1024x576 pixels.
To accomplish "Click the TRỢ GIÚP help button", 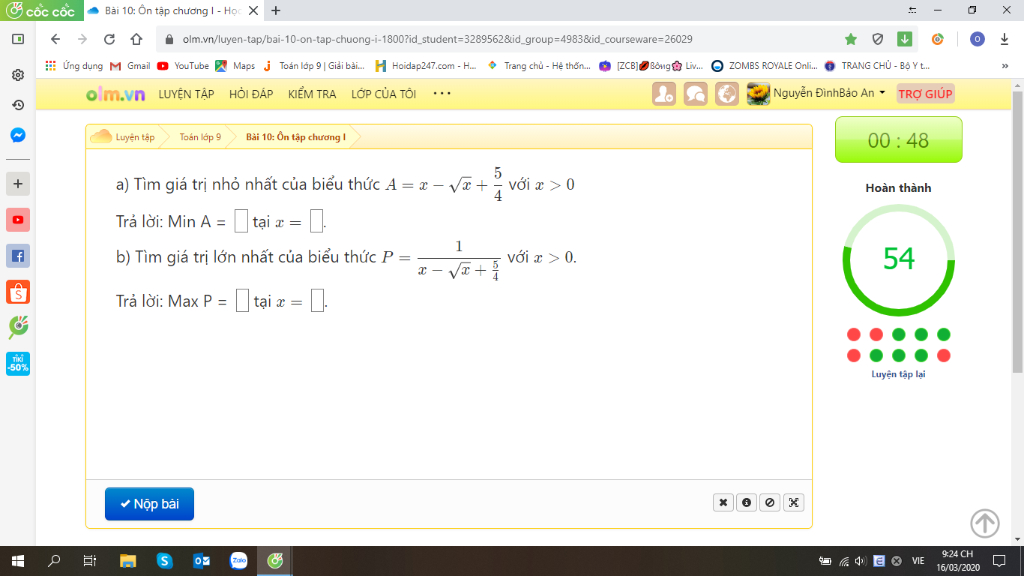I will pyautogui.click(x=925, y=94).
